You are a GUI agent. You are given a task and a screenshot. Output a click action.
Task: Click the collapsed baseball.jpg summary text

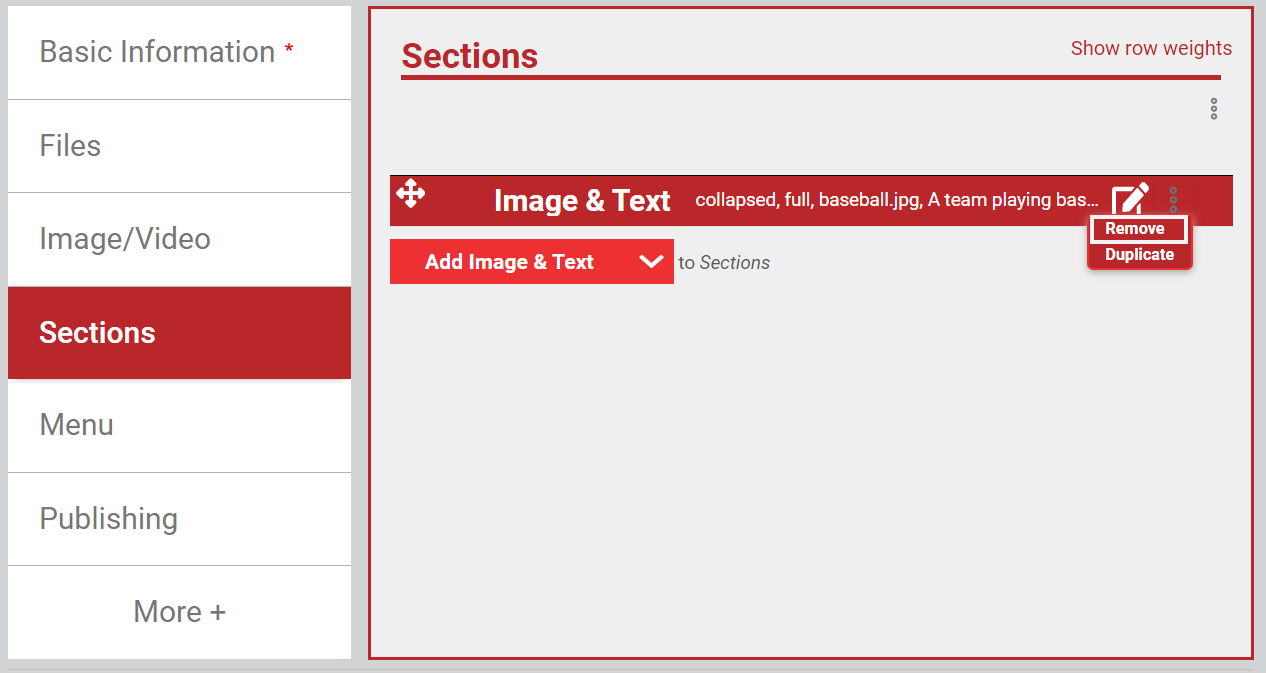point(897,200)
